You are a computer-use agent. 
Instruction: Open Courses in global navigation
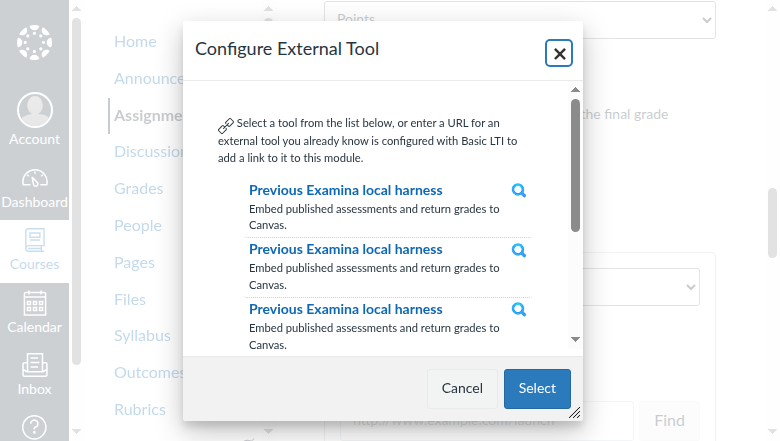tap(34, 251)
